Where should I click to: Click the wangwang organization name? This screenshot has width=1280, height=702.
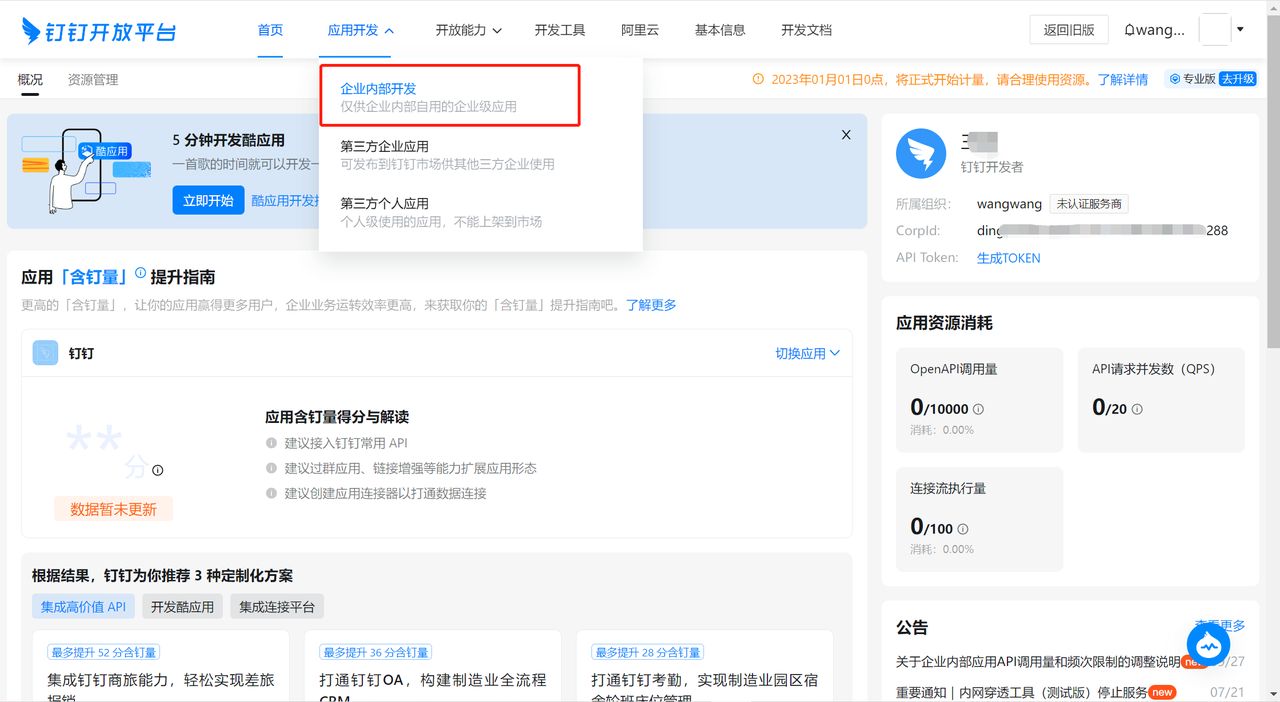click(x=1009, y=203)
